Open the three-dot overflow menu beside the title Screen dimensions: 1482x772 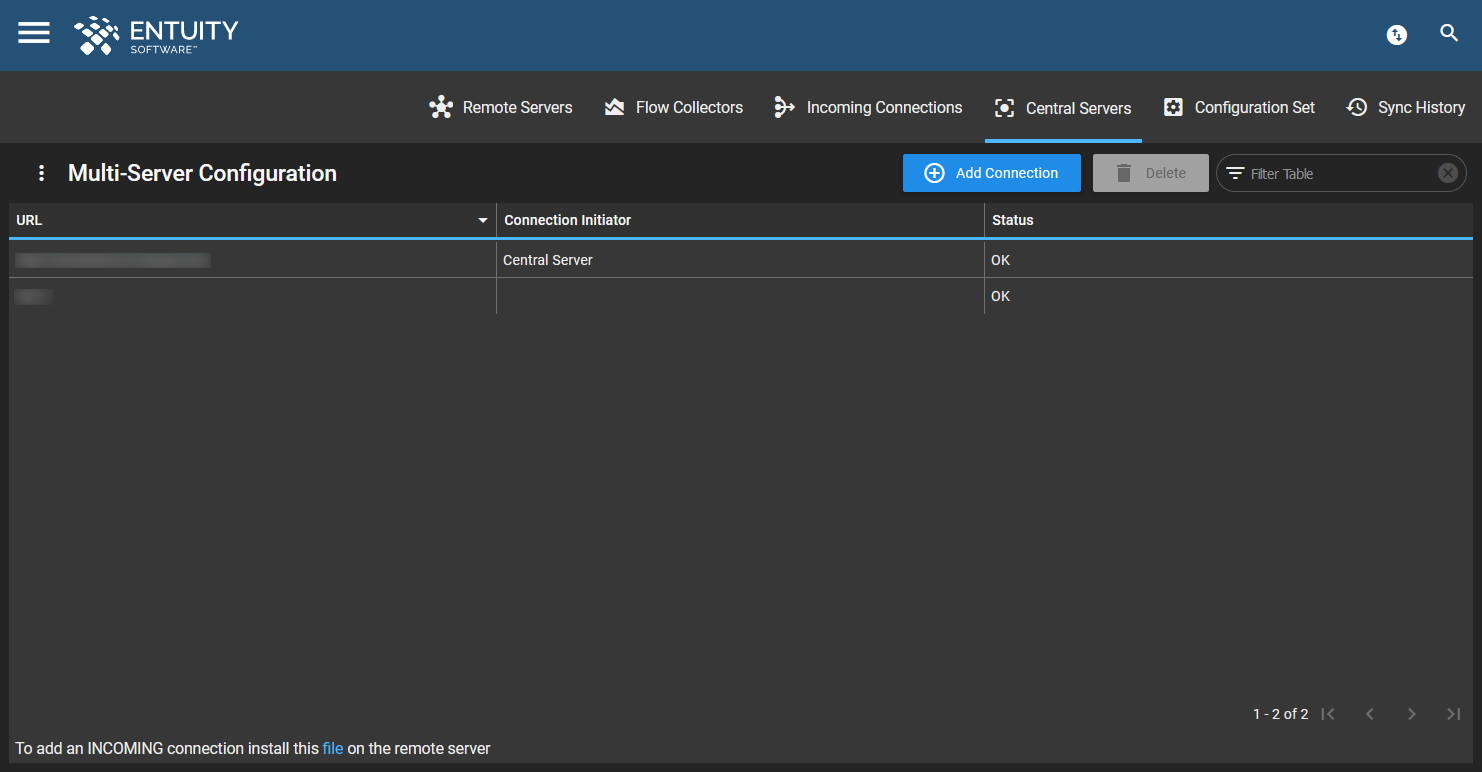[x=41, y=173]
